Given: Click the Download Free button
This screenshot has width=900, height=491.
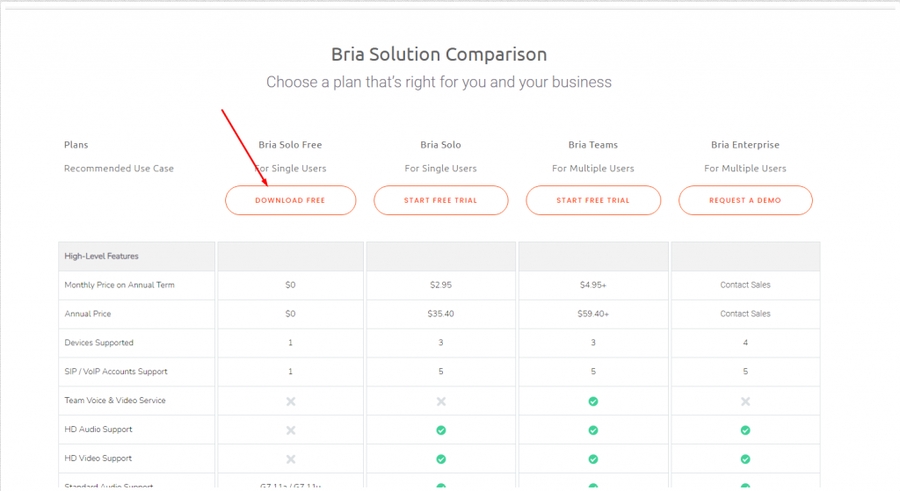Looking at the screenshot, I should click(290, 200).
